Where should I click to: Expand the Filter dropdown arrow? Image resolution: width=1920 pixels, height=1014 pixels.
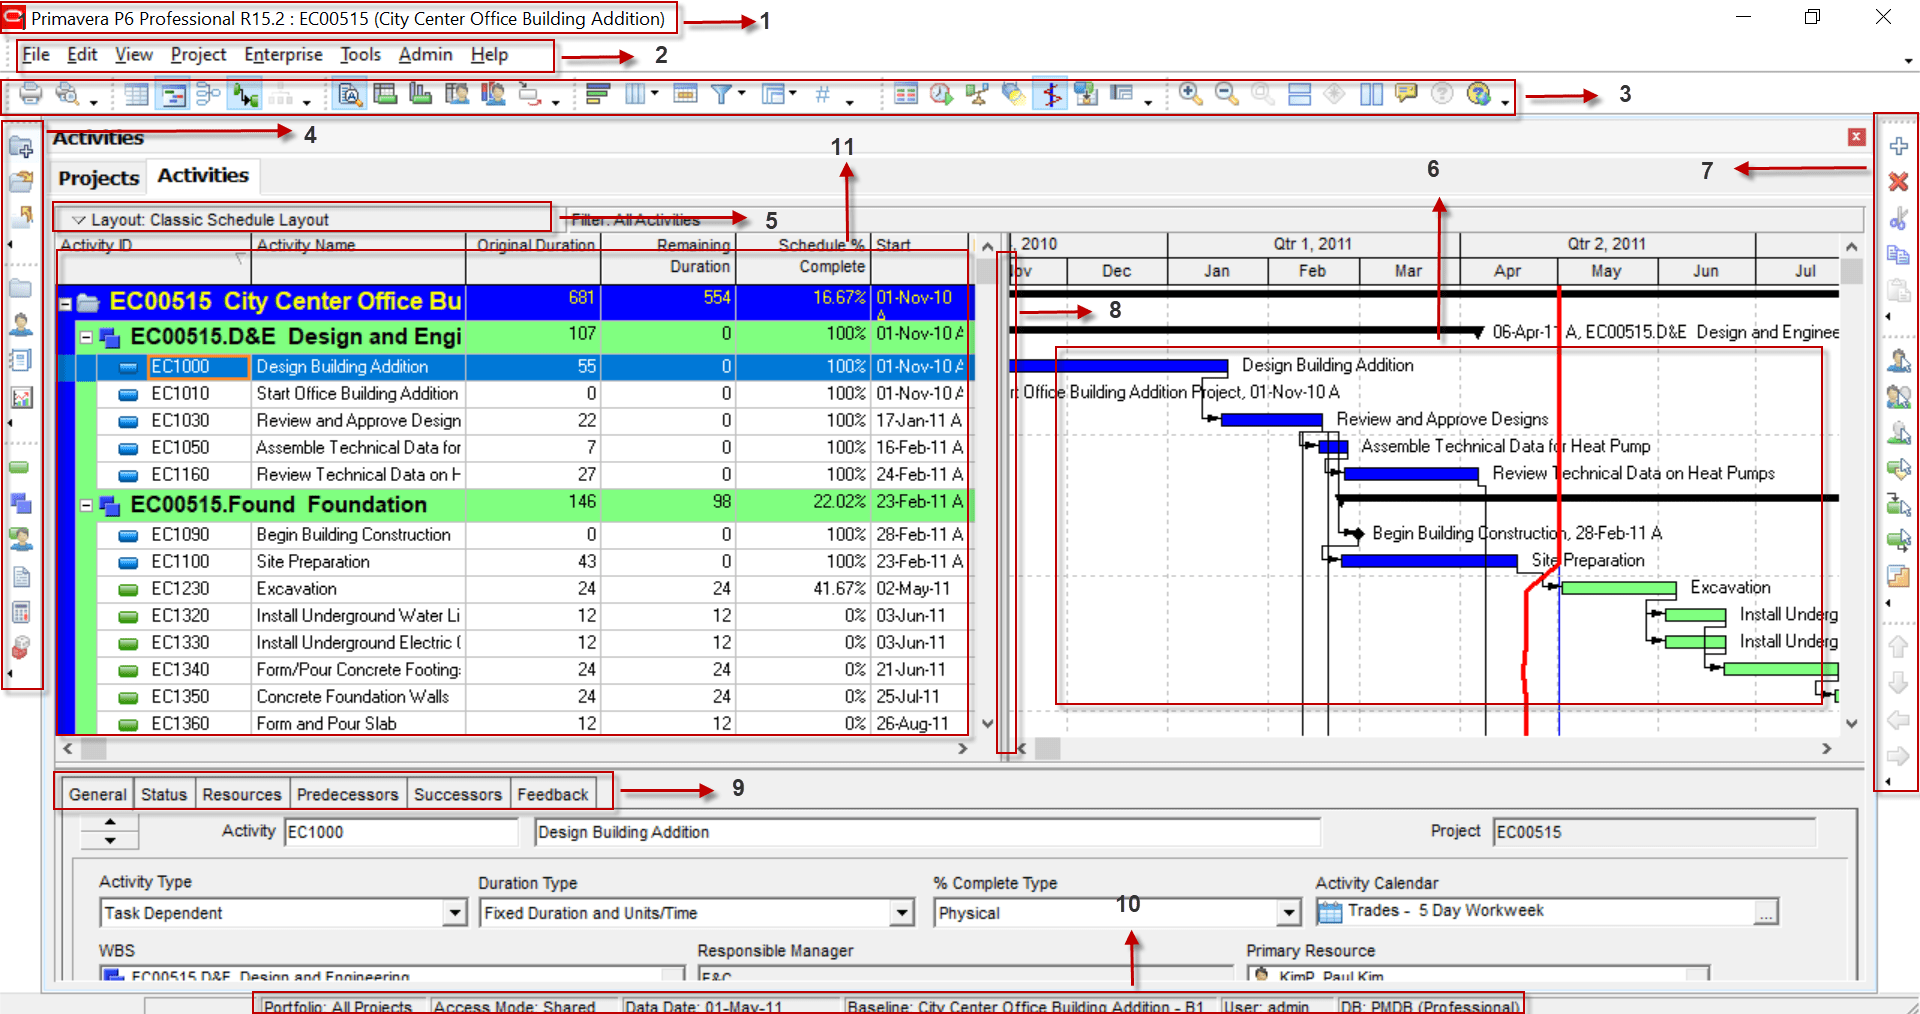742,94
